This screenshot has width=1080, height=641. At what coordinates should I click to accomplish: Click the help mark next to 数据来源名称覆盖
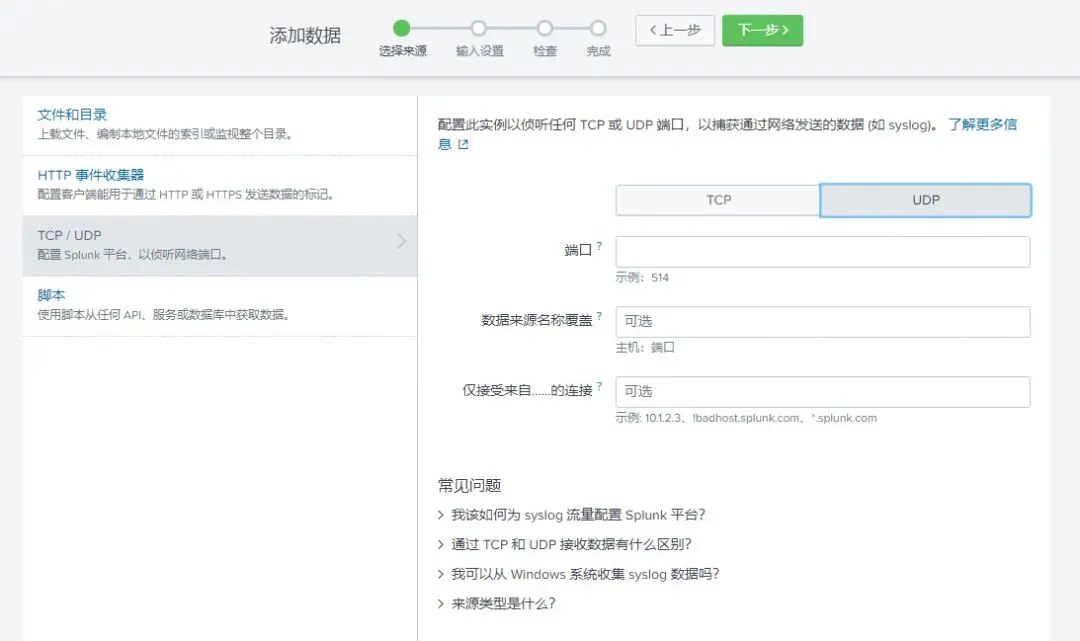tap(599, 316)
